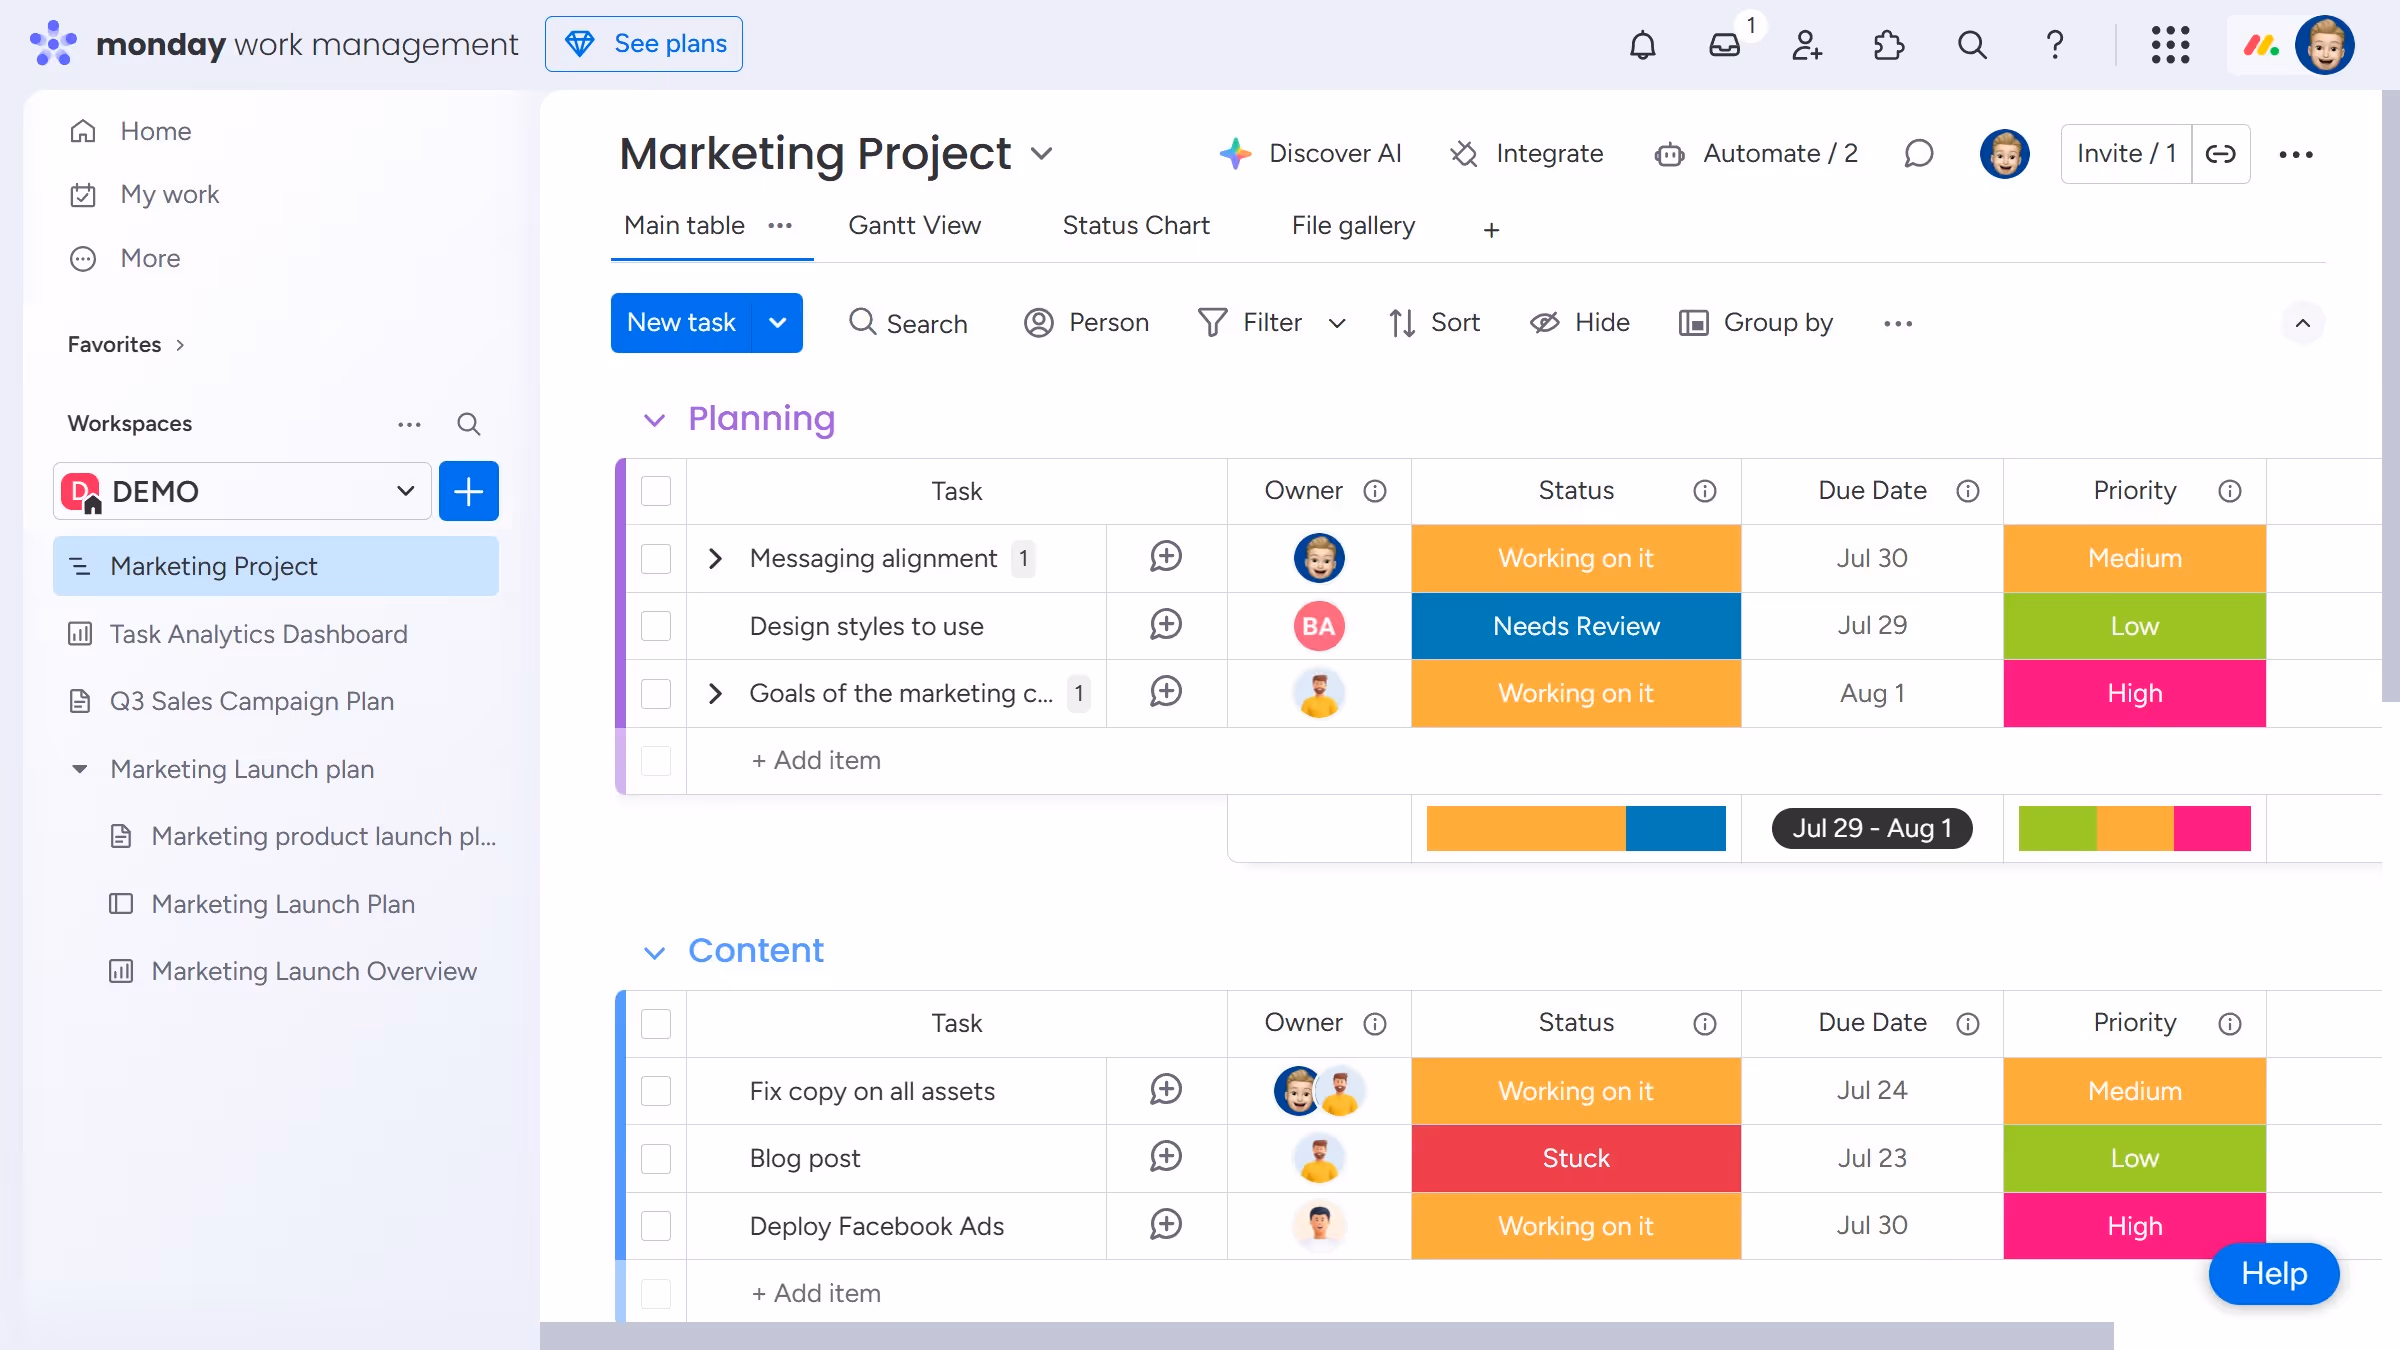Click the See plans button
This screenshot has height=1350, width=2400.
tap(644, 44)
